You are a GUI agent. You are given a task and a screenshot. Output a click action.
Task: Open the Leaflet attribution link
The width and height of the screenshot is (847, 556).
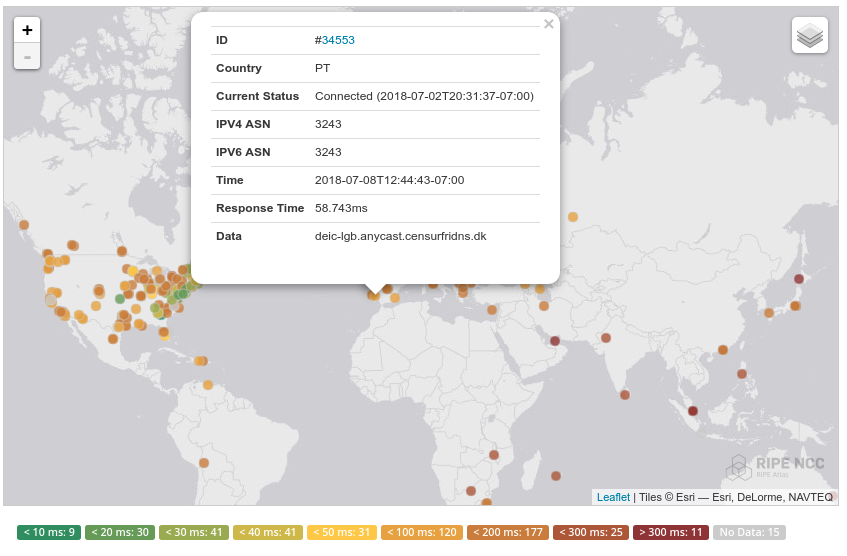[613, 497]
